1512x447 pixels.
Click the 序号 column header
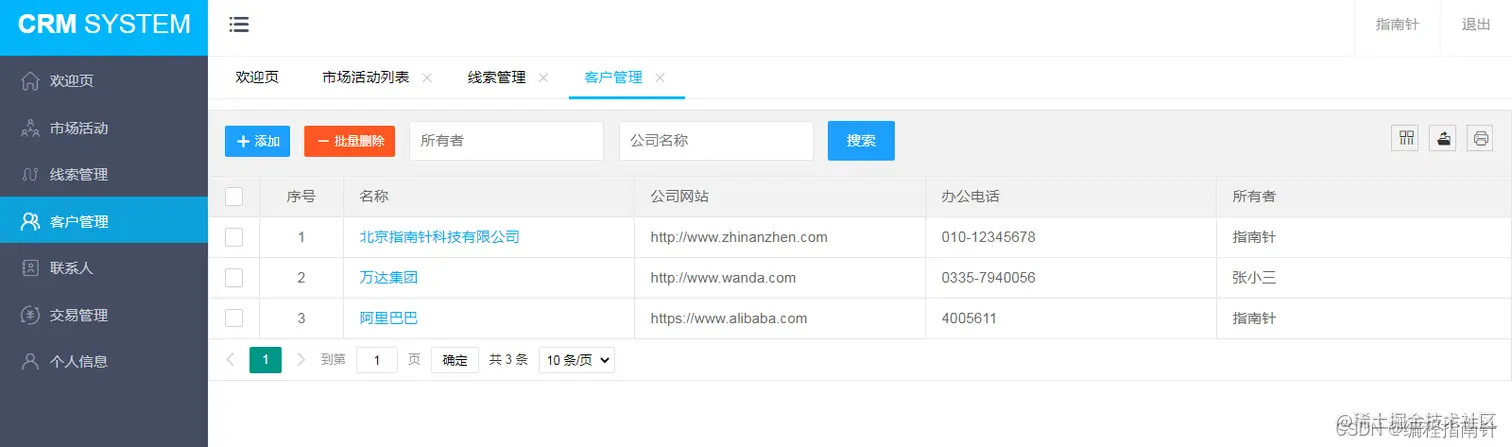pyautogui.click(x=301, y=197)
